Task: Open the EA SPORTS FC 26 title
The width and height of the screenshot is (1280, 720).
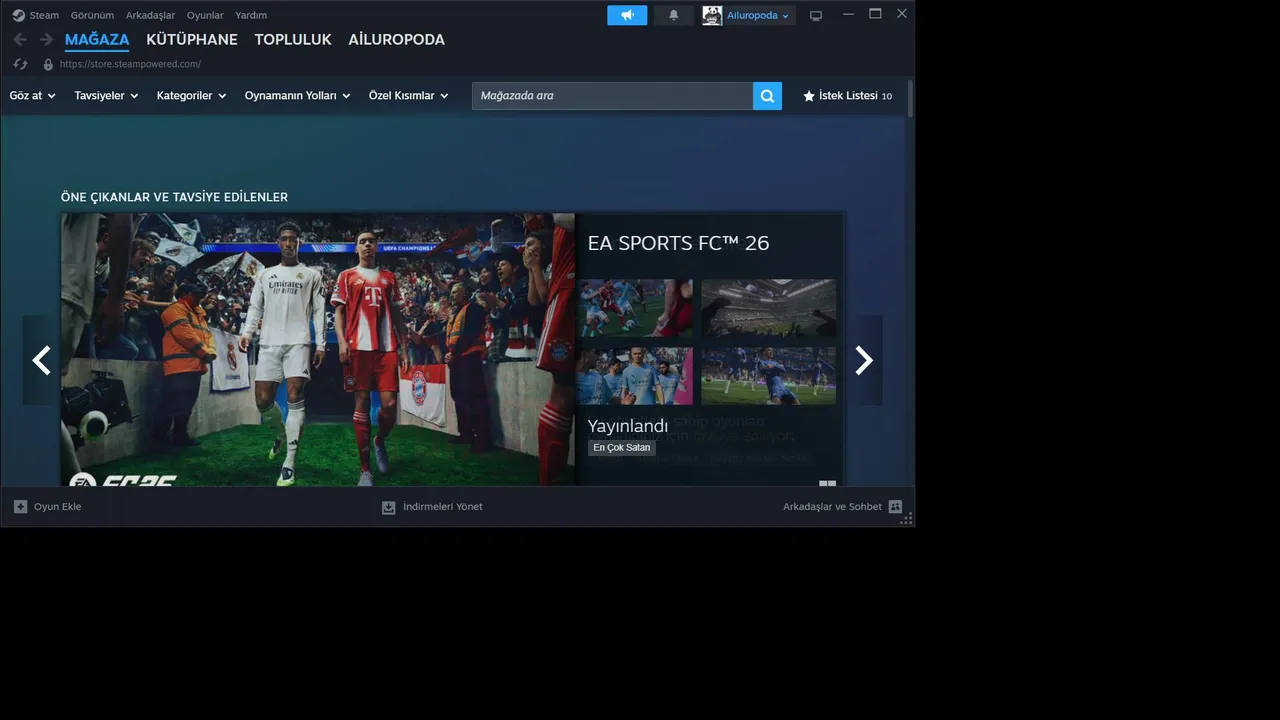Action: pyautogui.click(x=678, y=243)
